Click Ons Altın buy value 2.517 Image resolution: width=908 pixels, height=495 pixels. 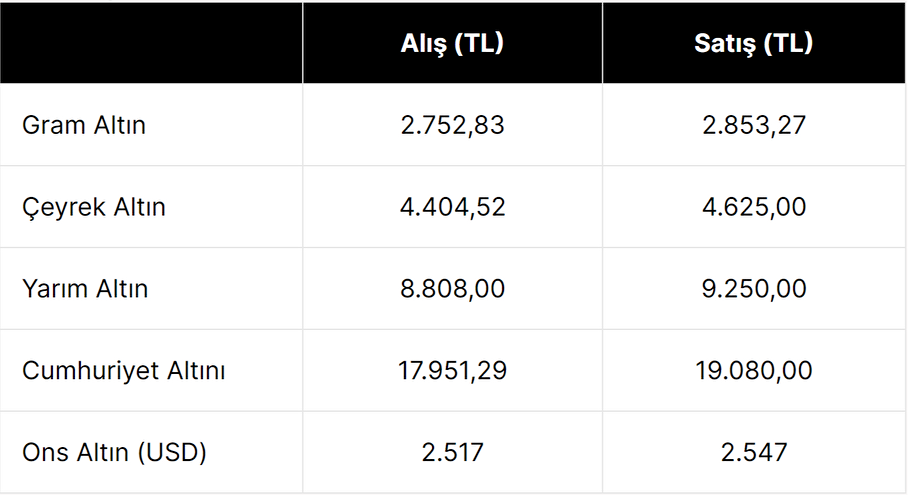452,452
